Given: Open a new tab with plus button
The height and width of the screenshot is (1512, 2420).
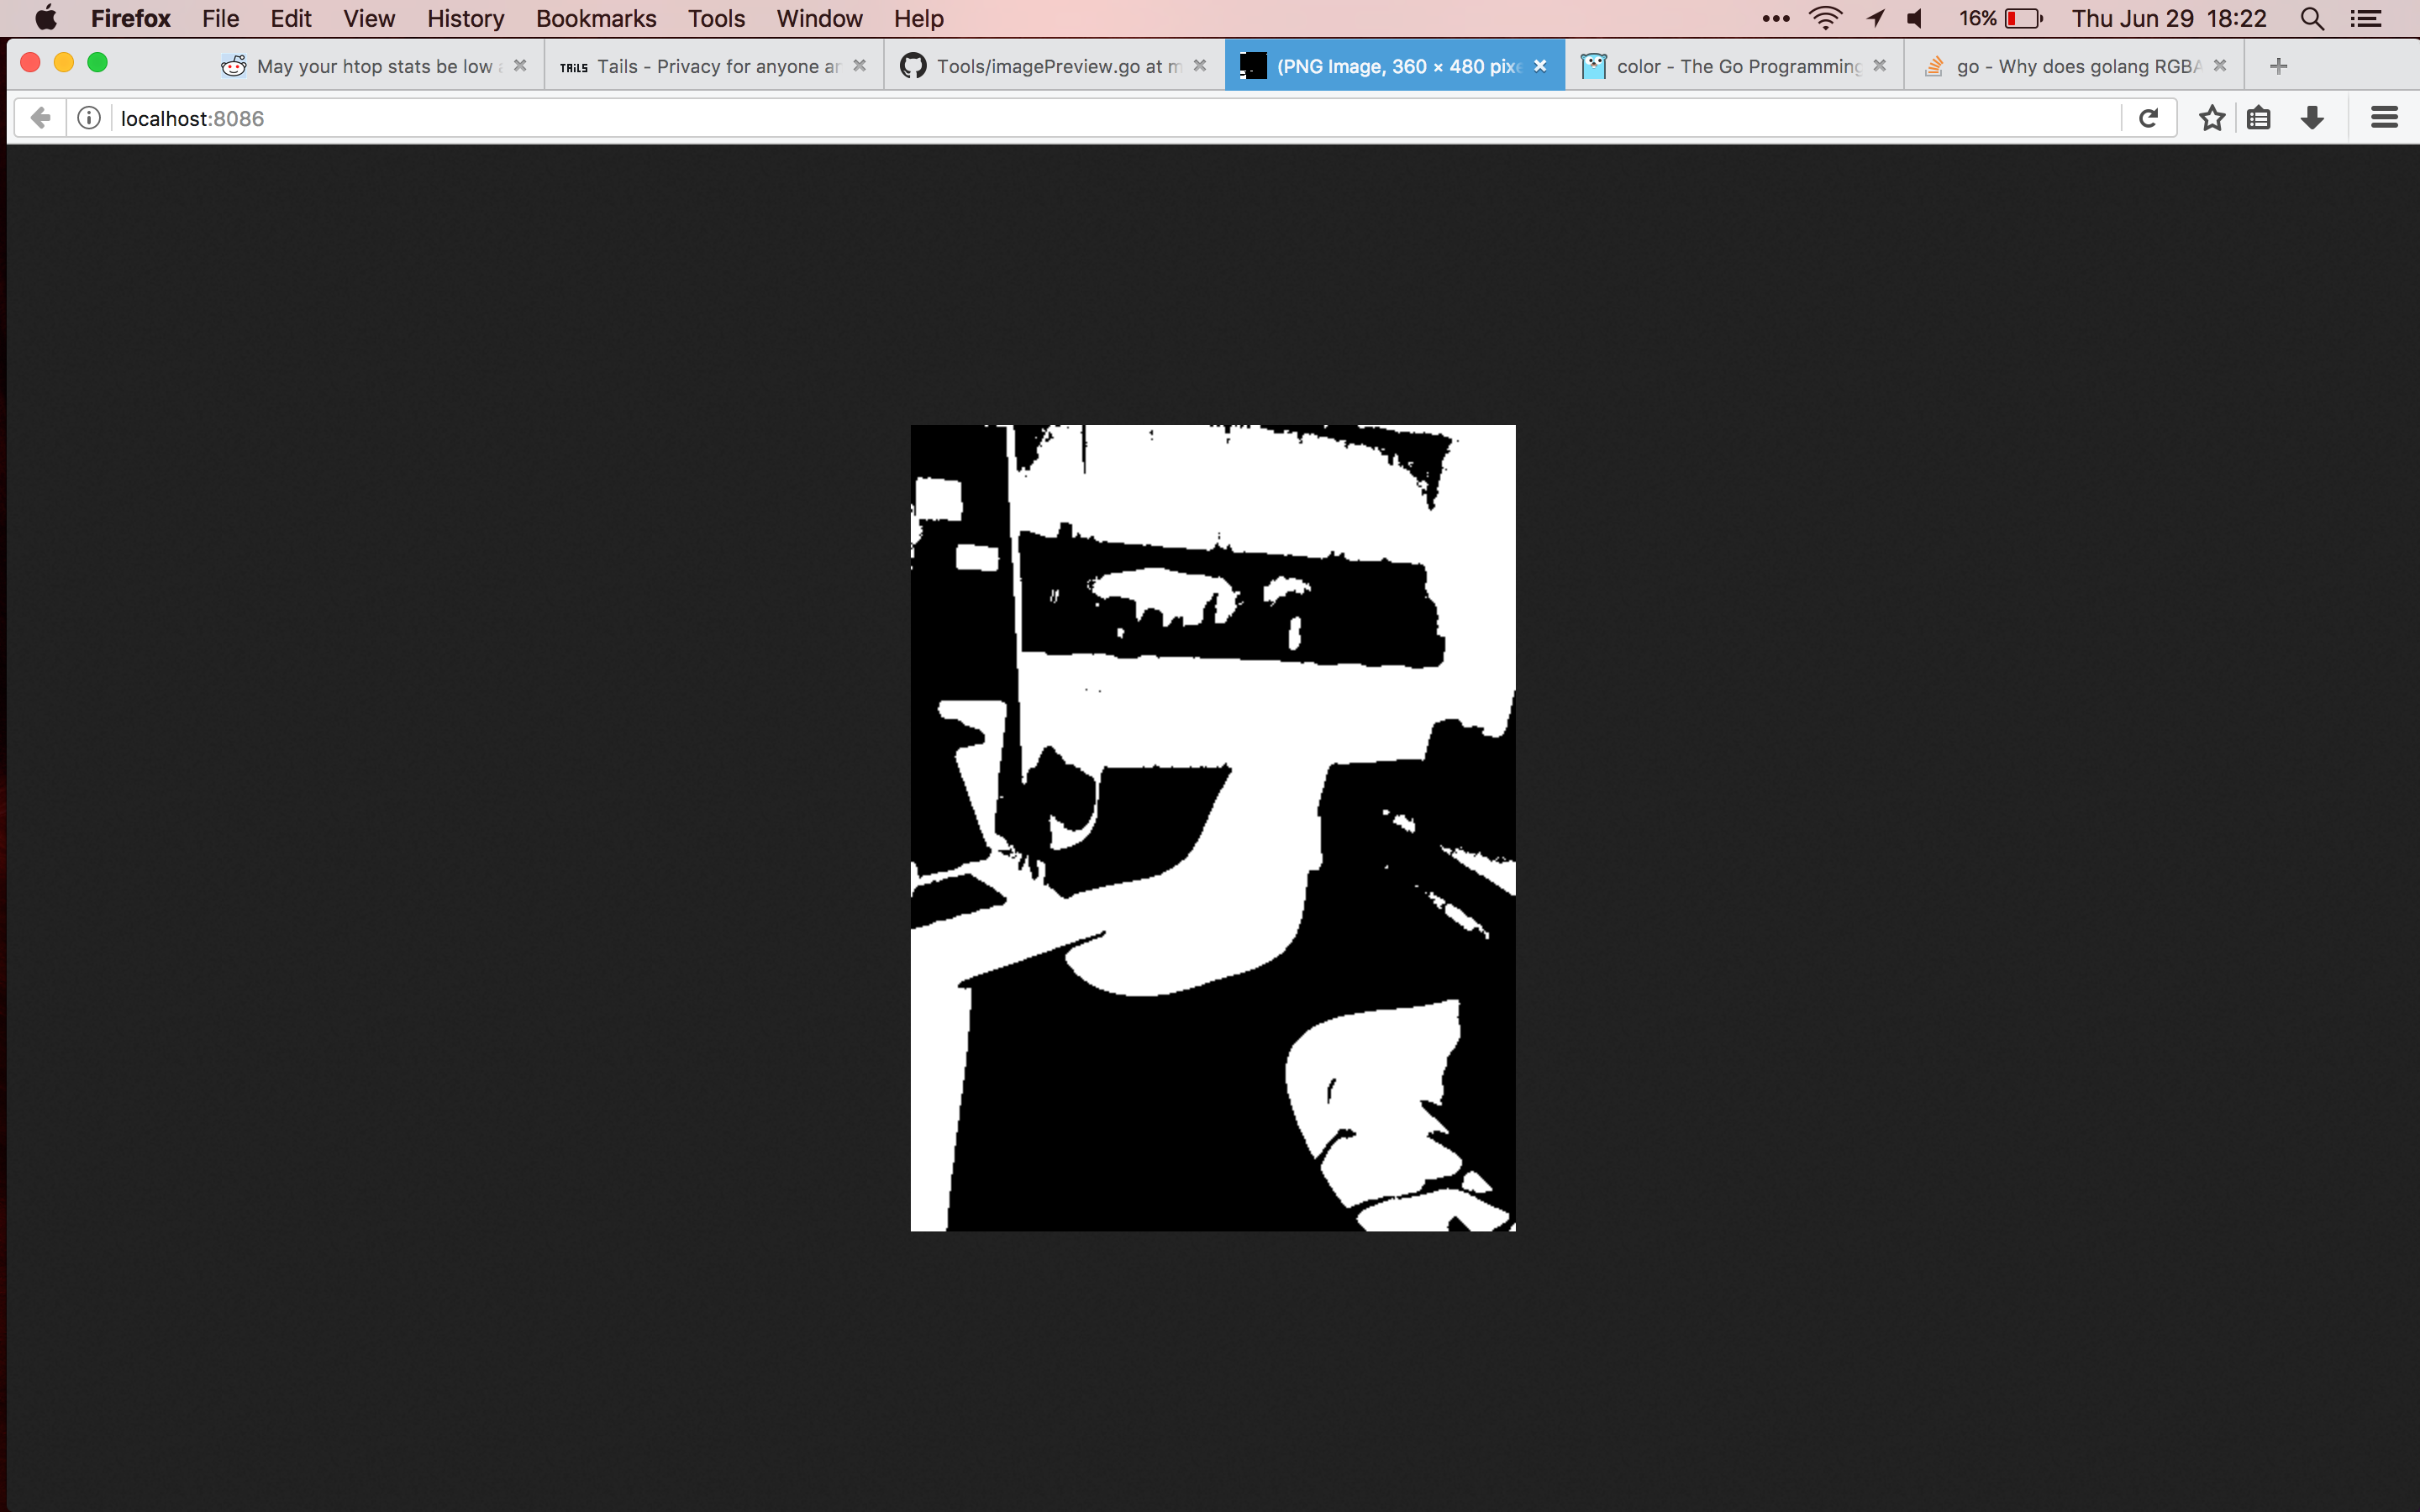Looking at the screenshot, I should tap(2278, 66).
